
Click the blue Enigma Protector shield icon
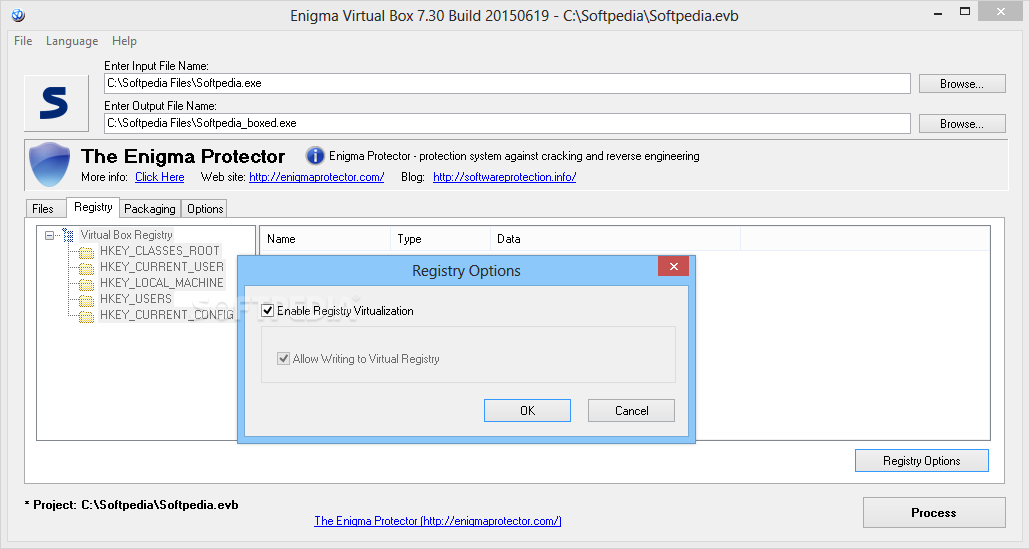[50, 164]
